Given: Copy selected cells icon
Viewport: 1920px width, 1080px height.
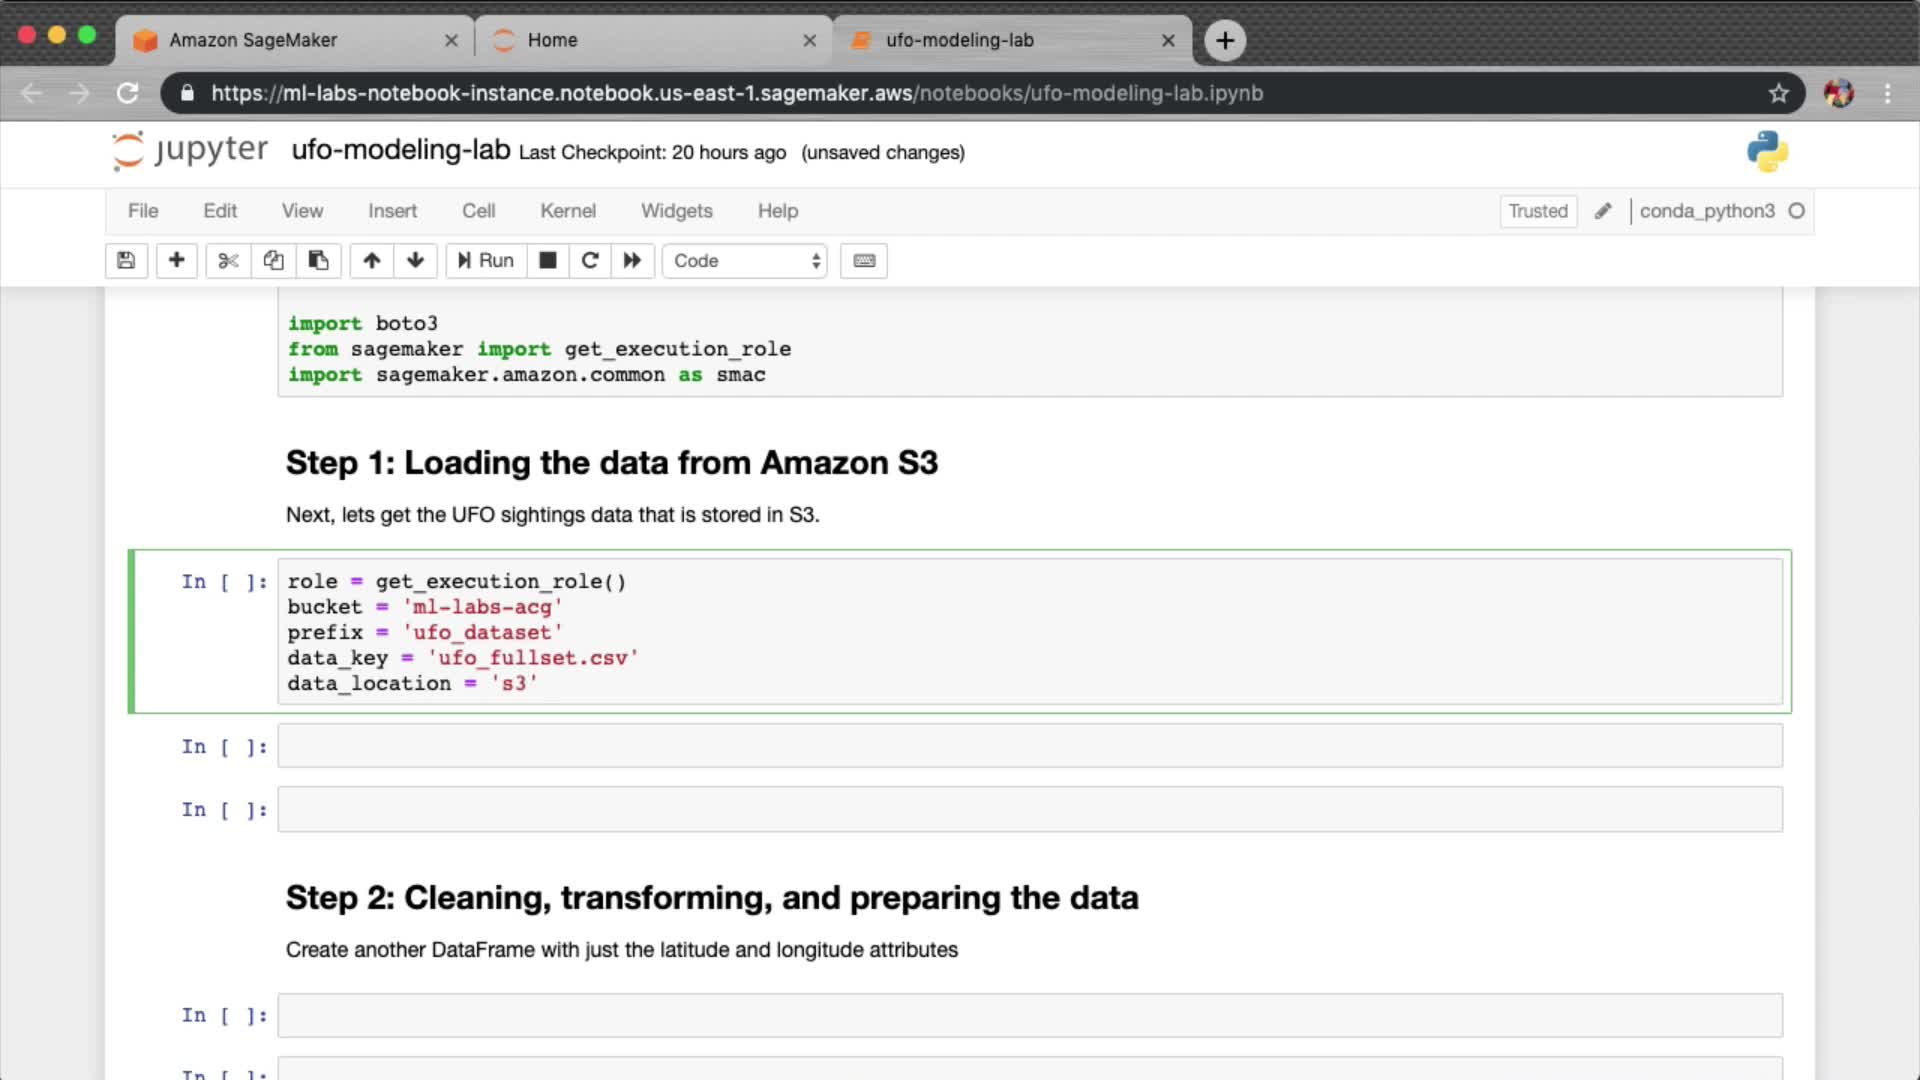Looking at the screenshot, I should [x=273, y=261].
